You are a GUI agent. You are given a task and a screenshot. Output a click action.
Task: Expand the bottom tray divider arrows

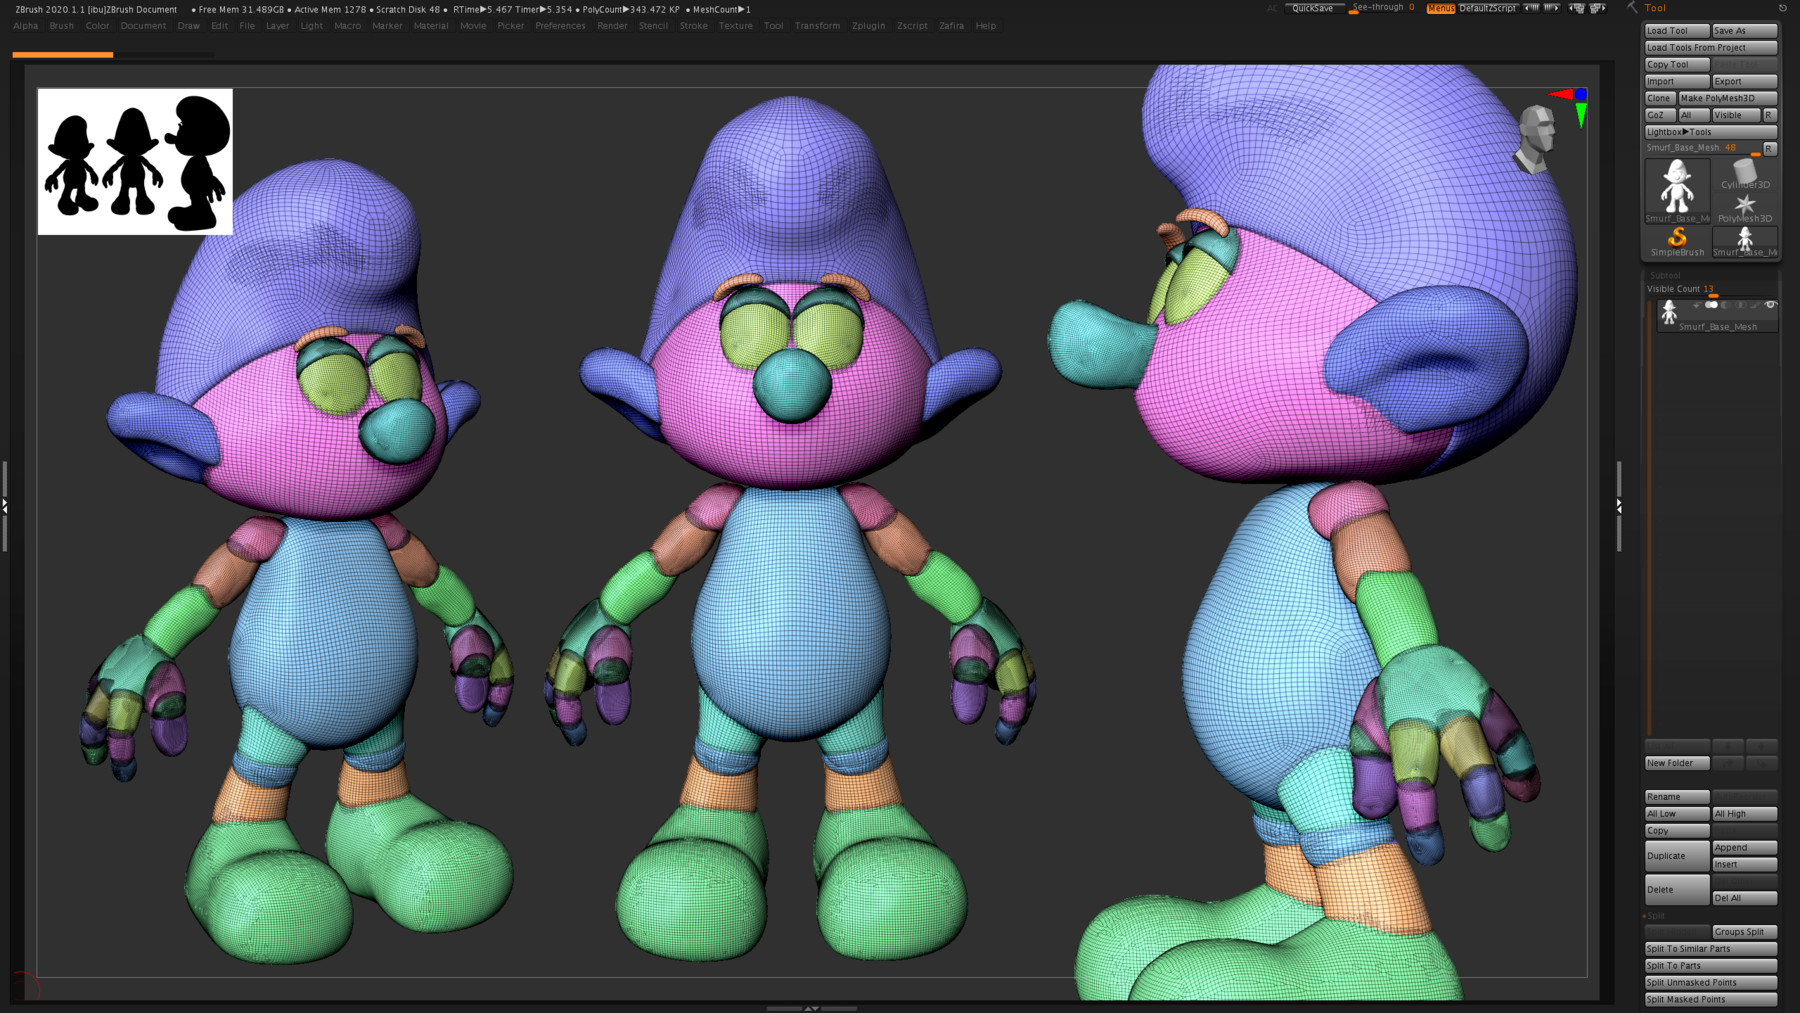click(x=811, y=1008)
